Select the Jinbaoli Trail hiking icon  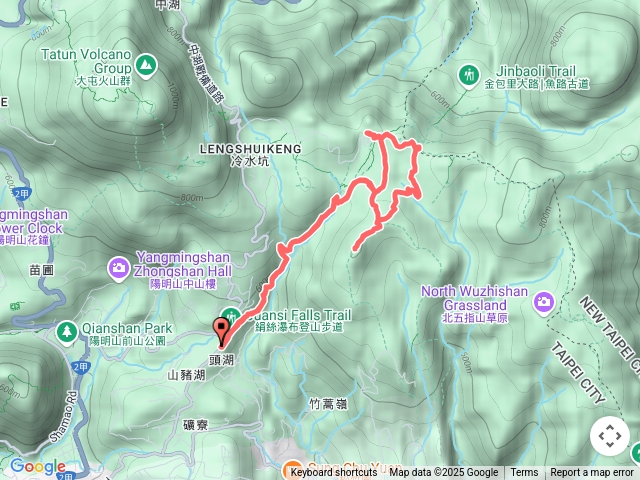469,76
